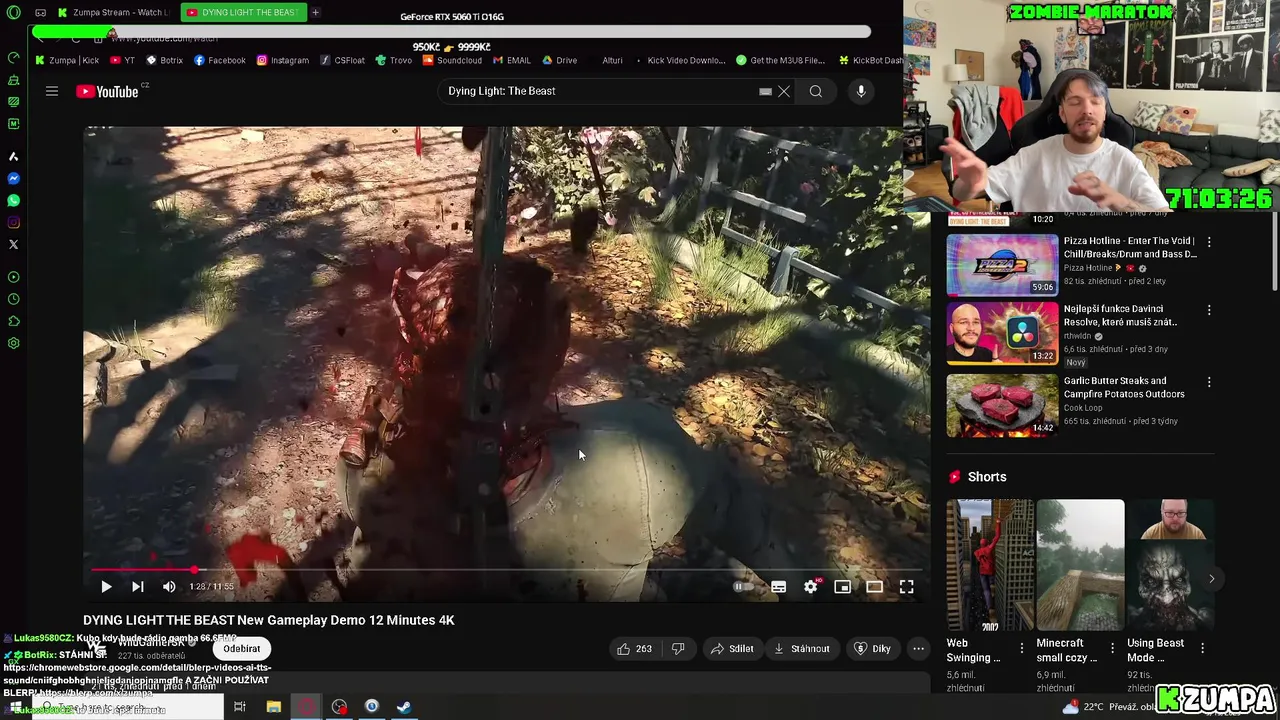Open Opera GX menu logo
Image resolution: width=1280 pixels, height=720 pixels.
13,12
